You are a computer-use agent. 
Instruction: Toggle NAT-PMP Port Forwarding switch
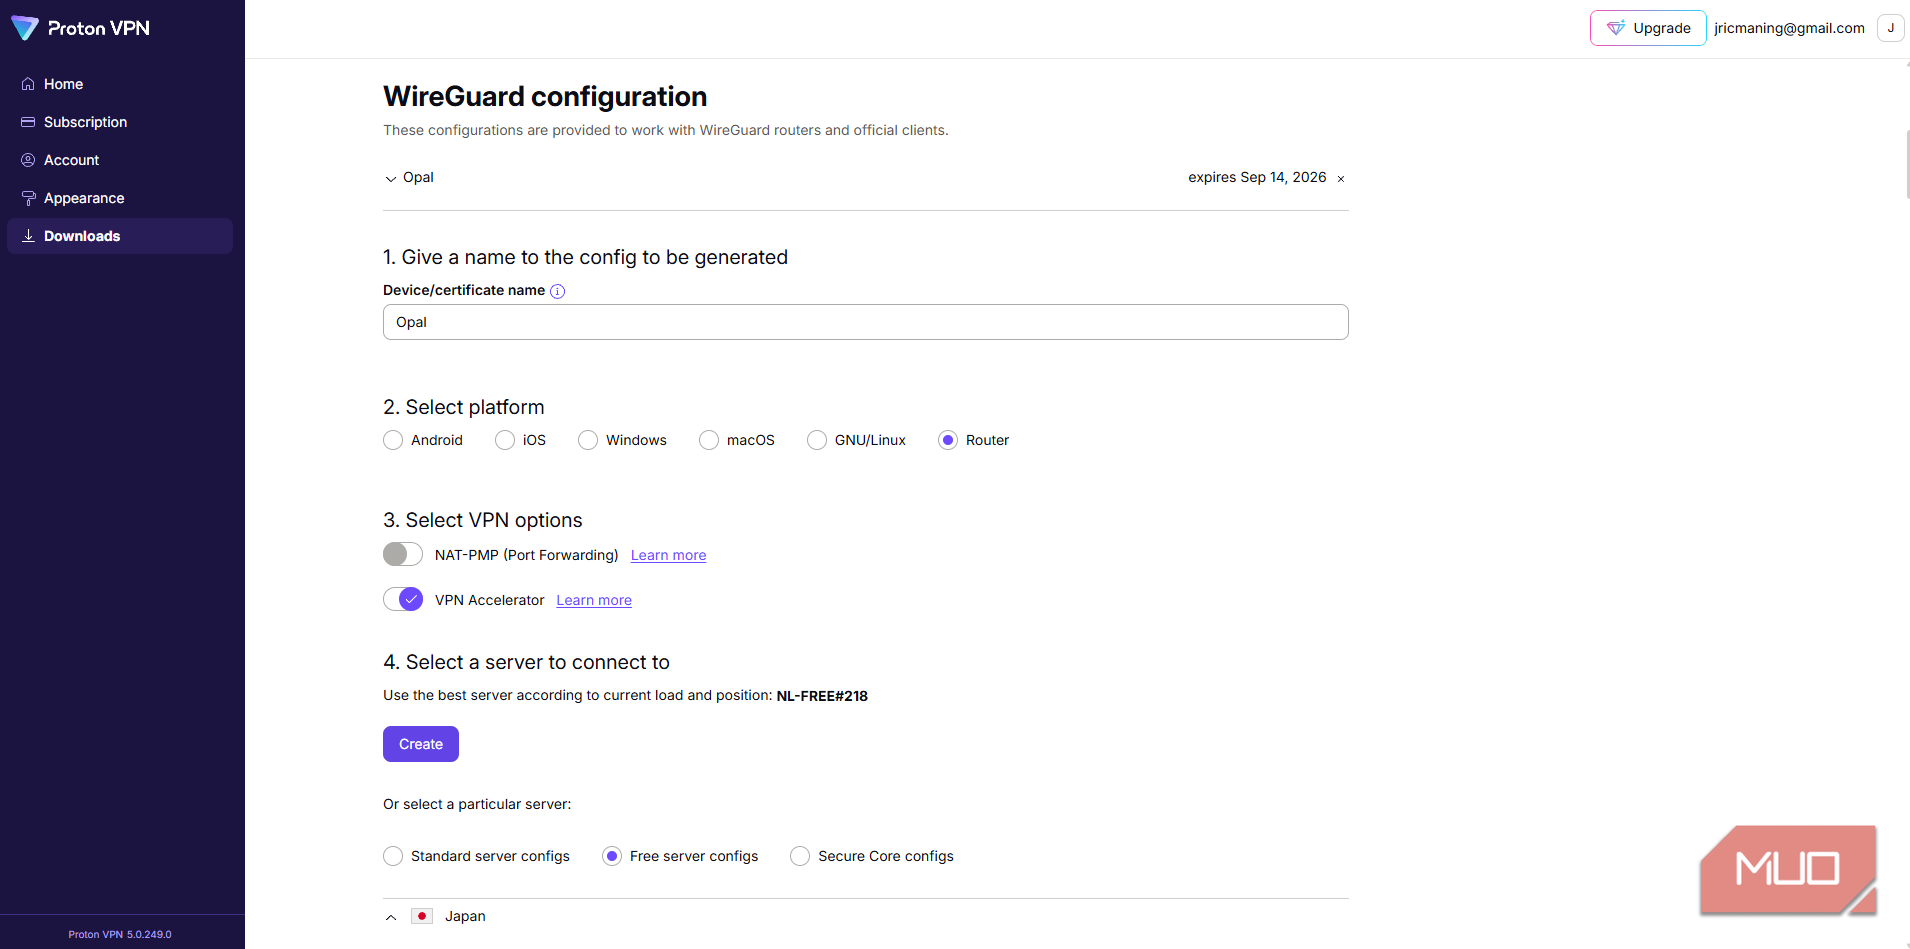[x=403, y=554]
